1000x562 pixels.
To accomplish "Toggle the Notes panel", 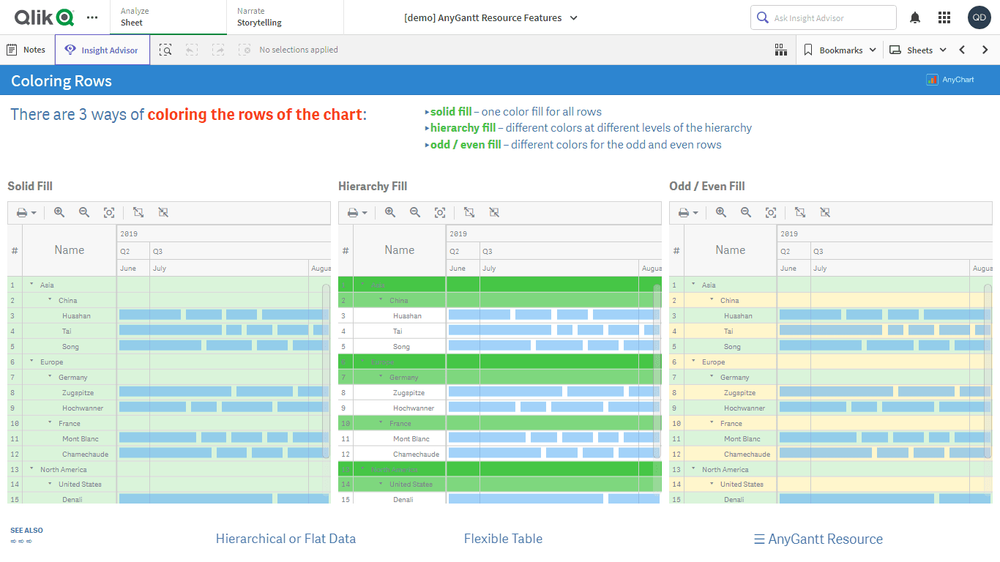I will (x=26, y=50).
